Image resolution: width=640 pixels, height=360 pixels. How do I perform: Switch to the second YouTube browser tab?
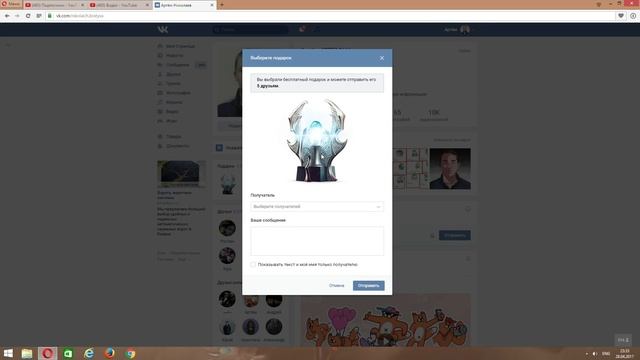click(119, 5)
